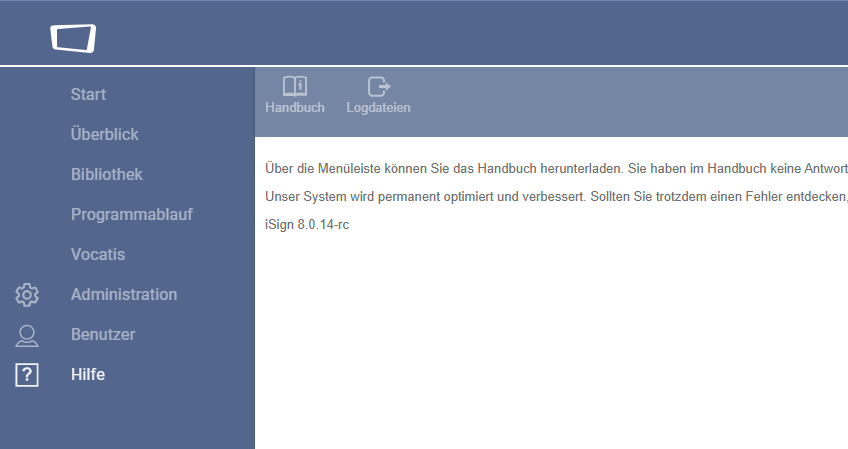Click the paragraph starting "Über die Menüleiste"

pos(556,168)
